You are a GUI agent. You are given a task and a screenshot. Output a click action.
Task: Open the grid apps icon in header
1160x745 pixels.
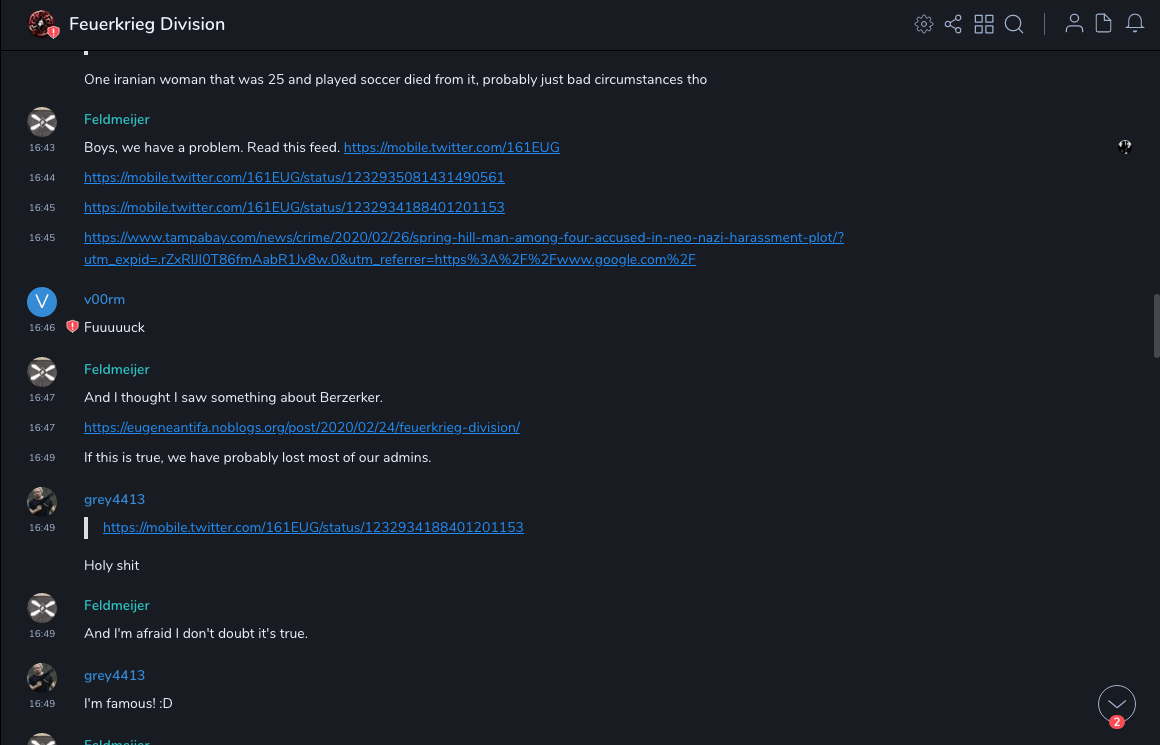984,24
